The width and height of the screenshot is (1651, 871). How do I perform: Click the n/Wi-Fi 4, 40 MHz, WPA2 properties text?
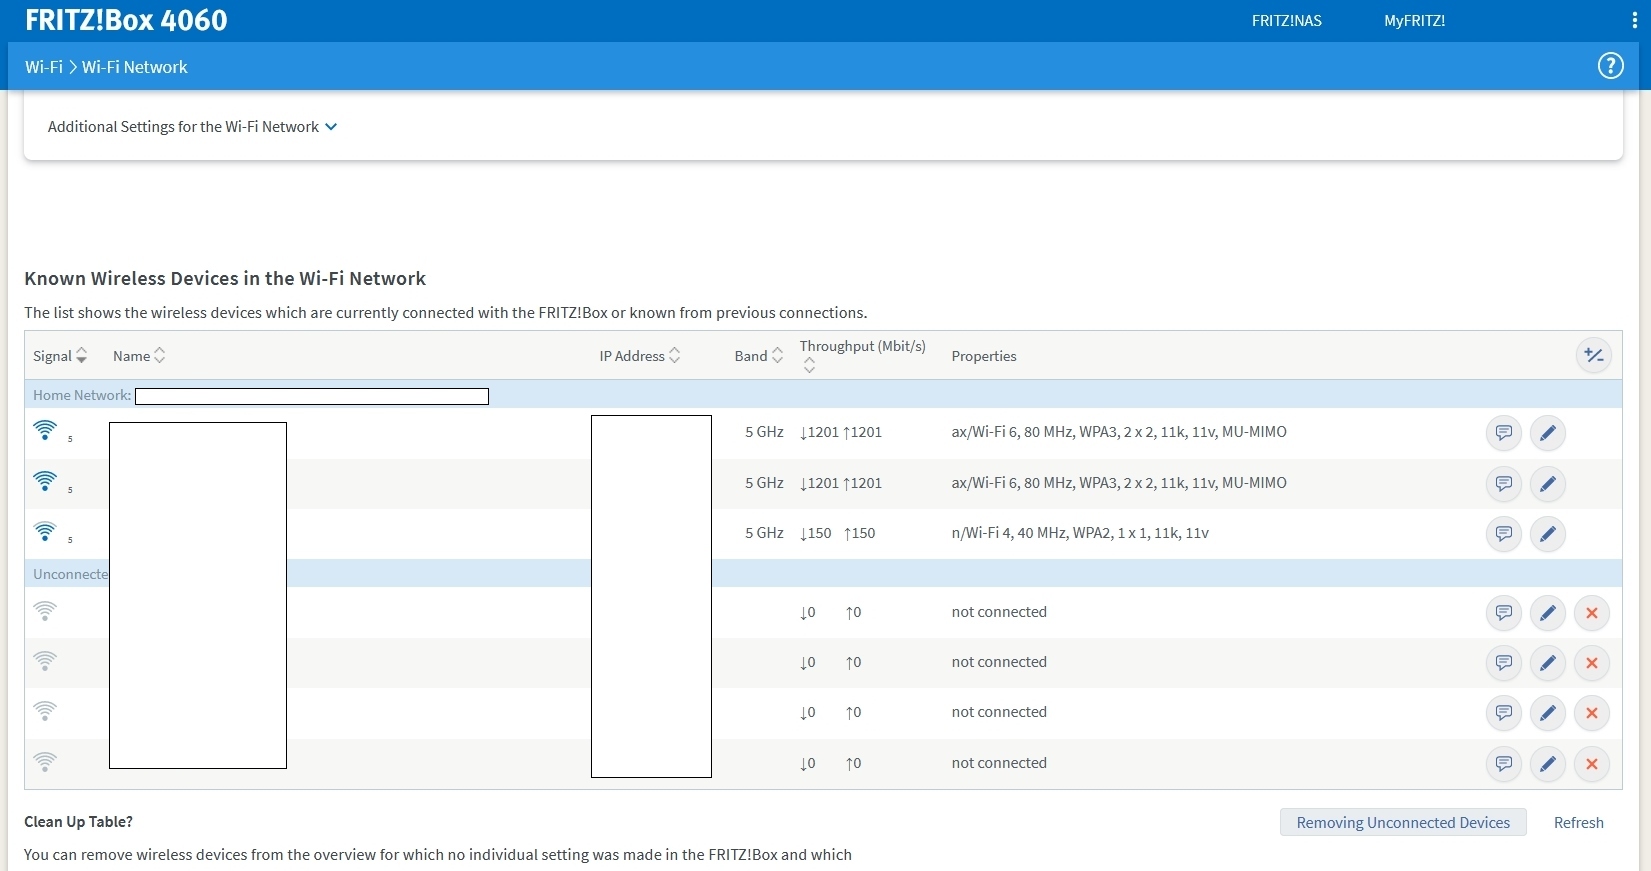1080,533
